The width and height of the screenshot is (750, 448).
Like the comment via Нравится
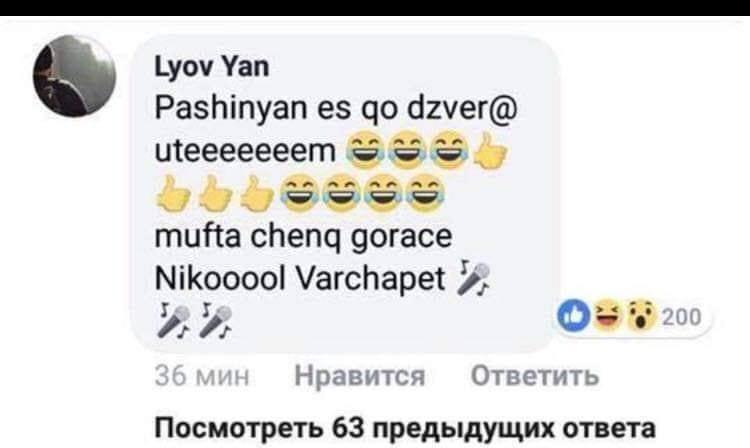[x=360, y=375]
